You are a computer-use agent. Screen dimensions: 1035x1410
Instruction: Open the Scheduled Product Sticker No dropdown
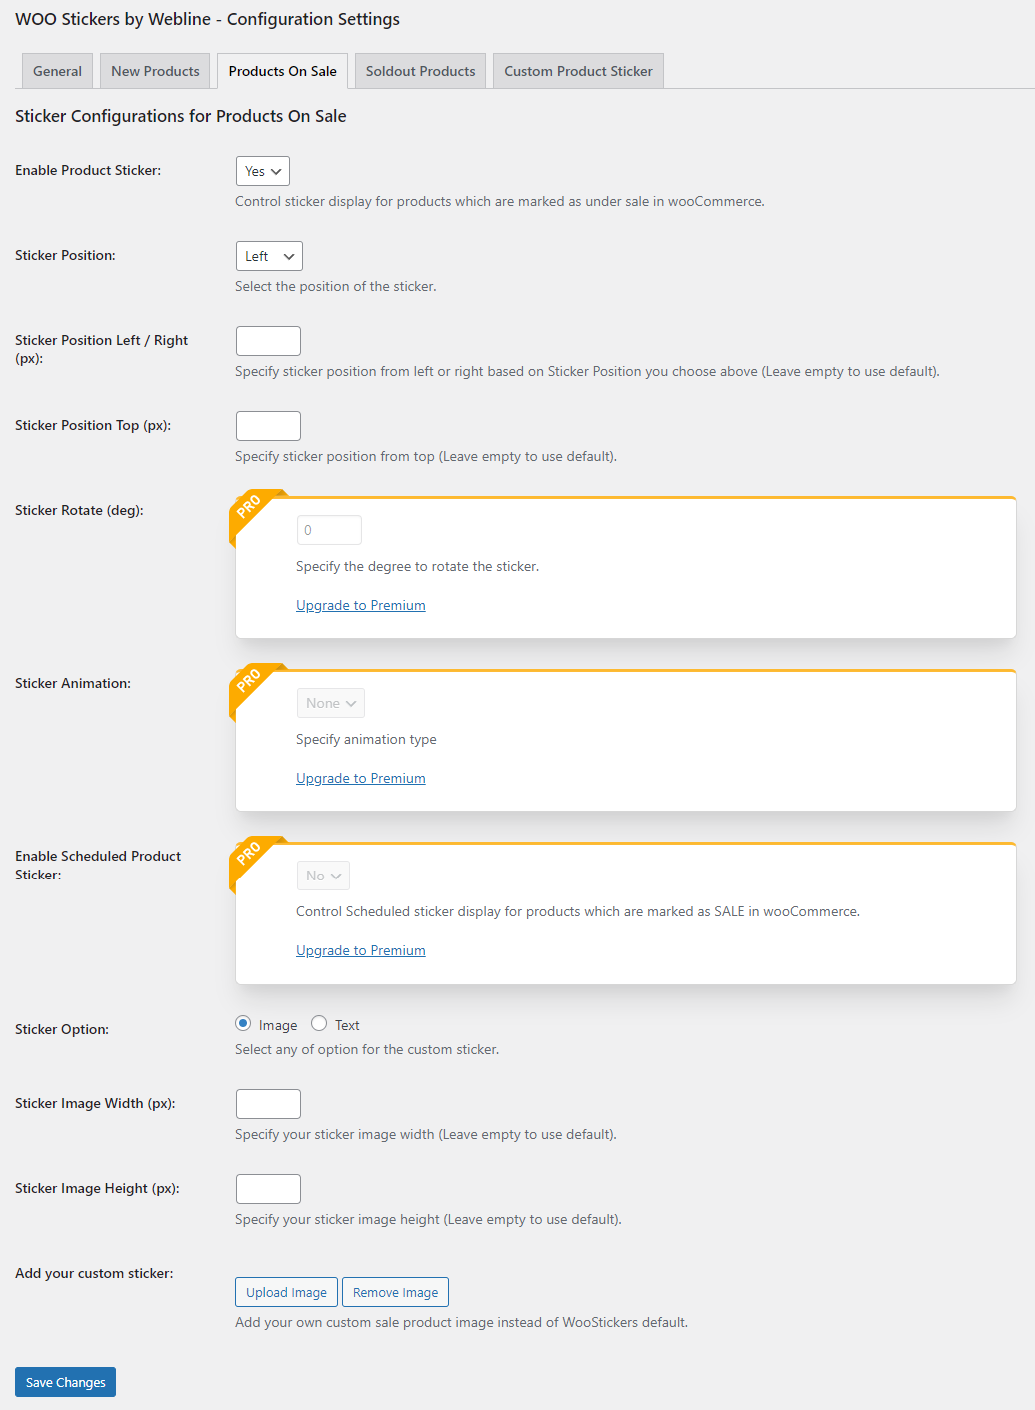(323, 875)
